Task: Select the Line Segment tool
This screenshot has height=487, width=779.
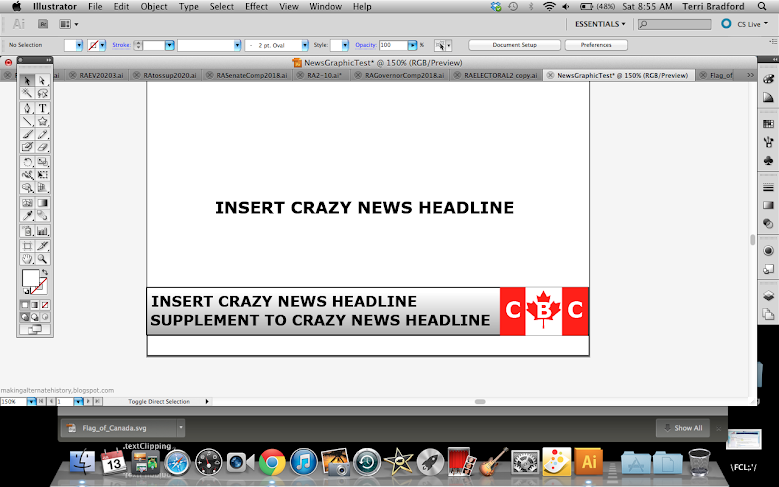Action: [27, 121]
